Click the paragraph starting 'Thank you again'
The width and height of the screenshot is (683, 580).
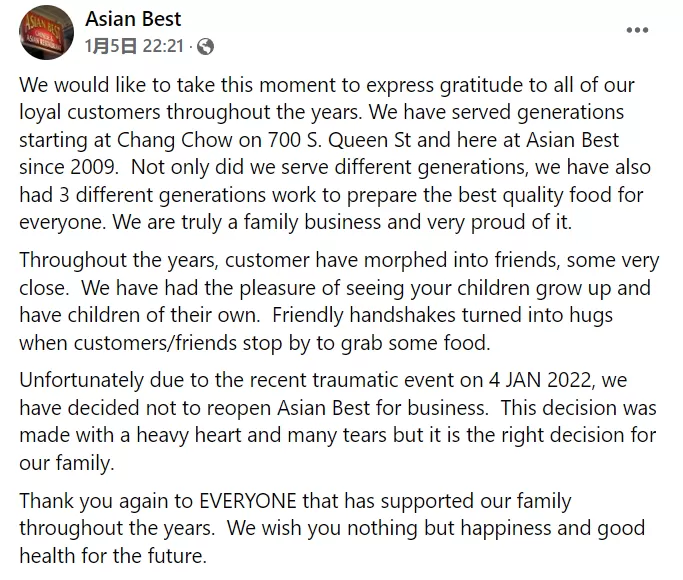332,528
